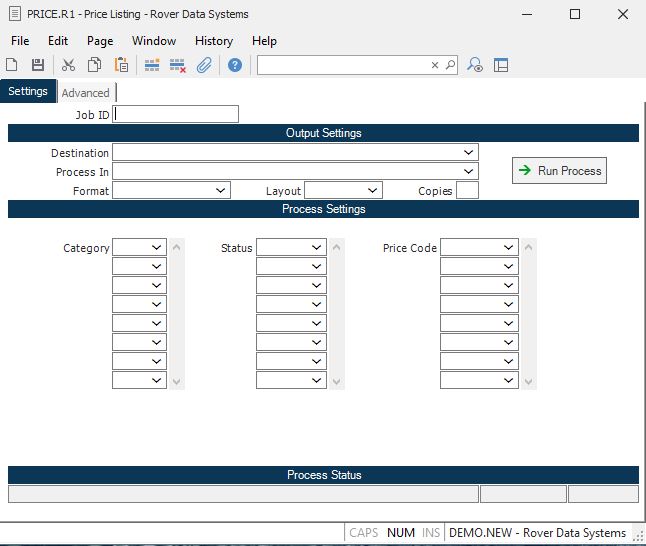Click the Copy icon in toolbar
This screenshot has width=646, height=546.
pyautogui.click(x=94, y=65)
